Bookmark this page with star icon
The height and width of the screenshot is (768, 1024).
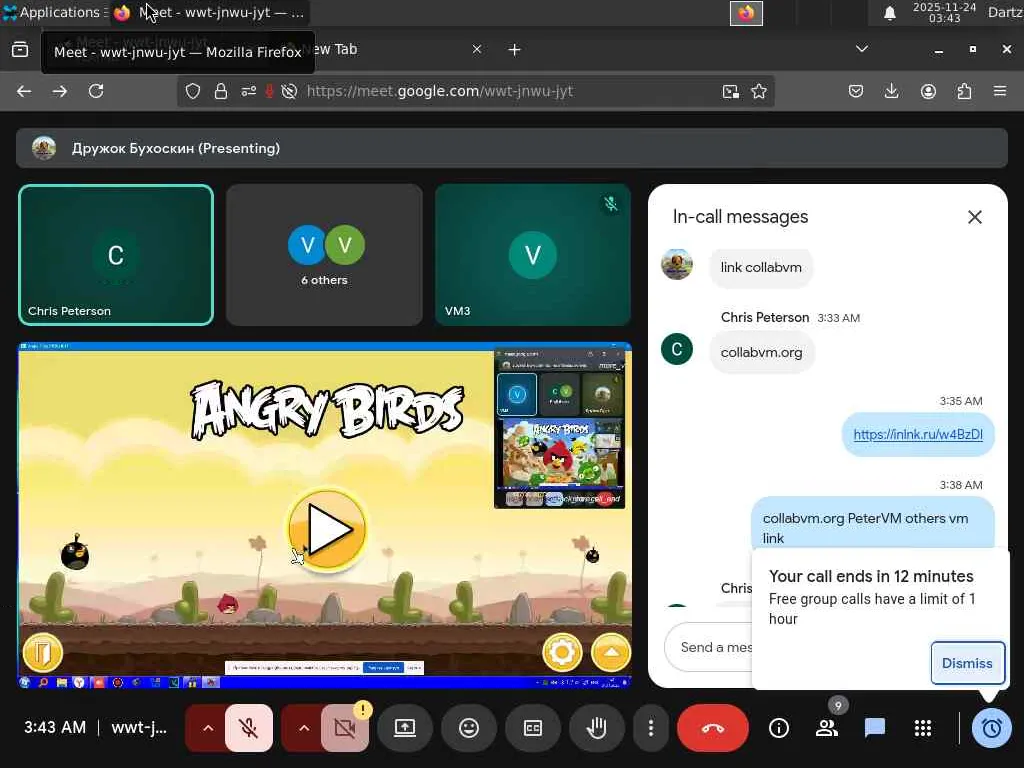coord(759,91)
